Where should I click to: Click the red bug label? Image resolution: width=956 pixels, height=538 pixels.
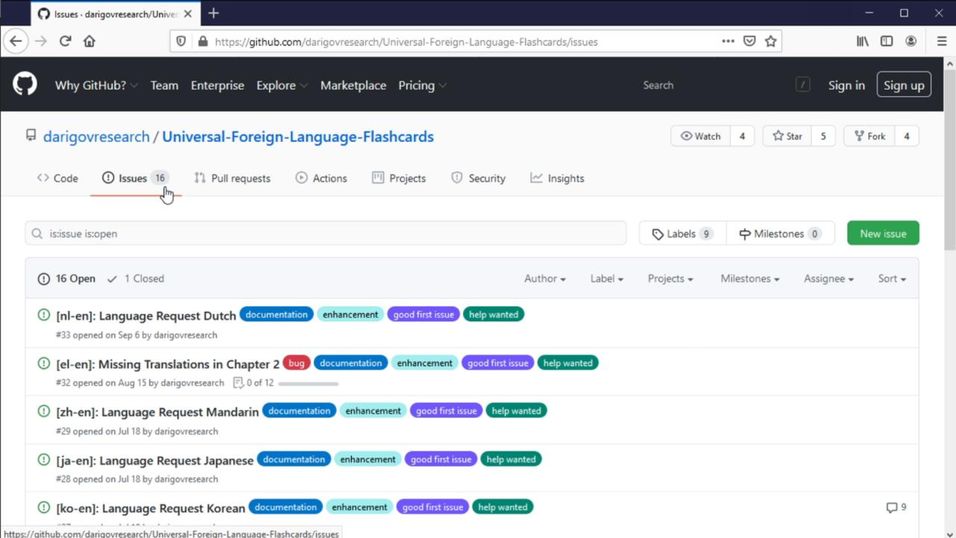click(296, 363)
